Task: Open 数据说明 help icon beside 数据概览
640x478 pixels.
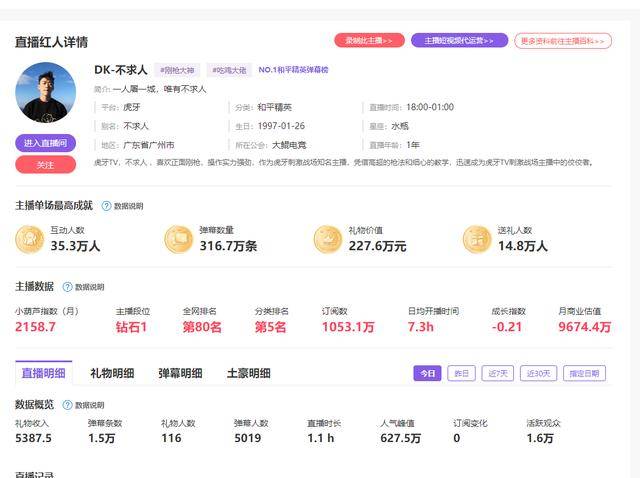Action: pos(68,405)
